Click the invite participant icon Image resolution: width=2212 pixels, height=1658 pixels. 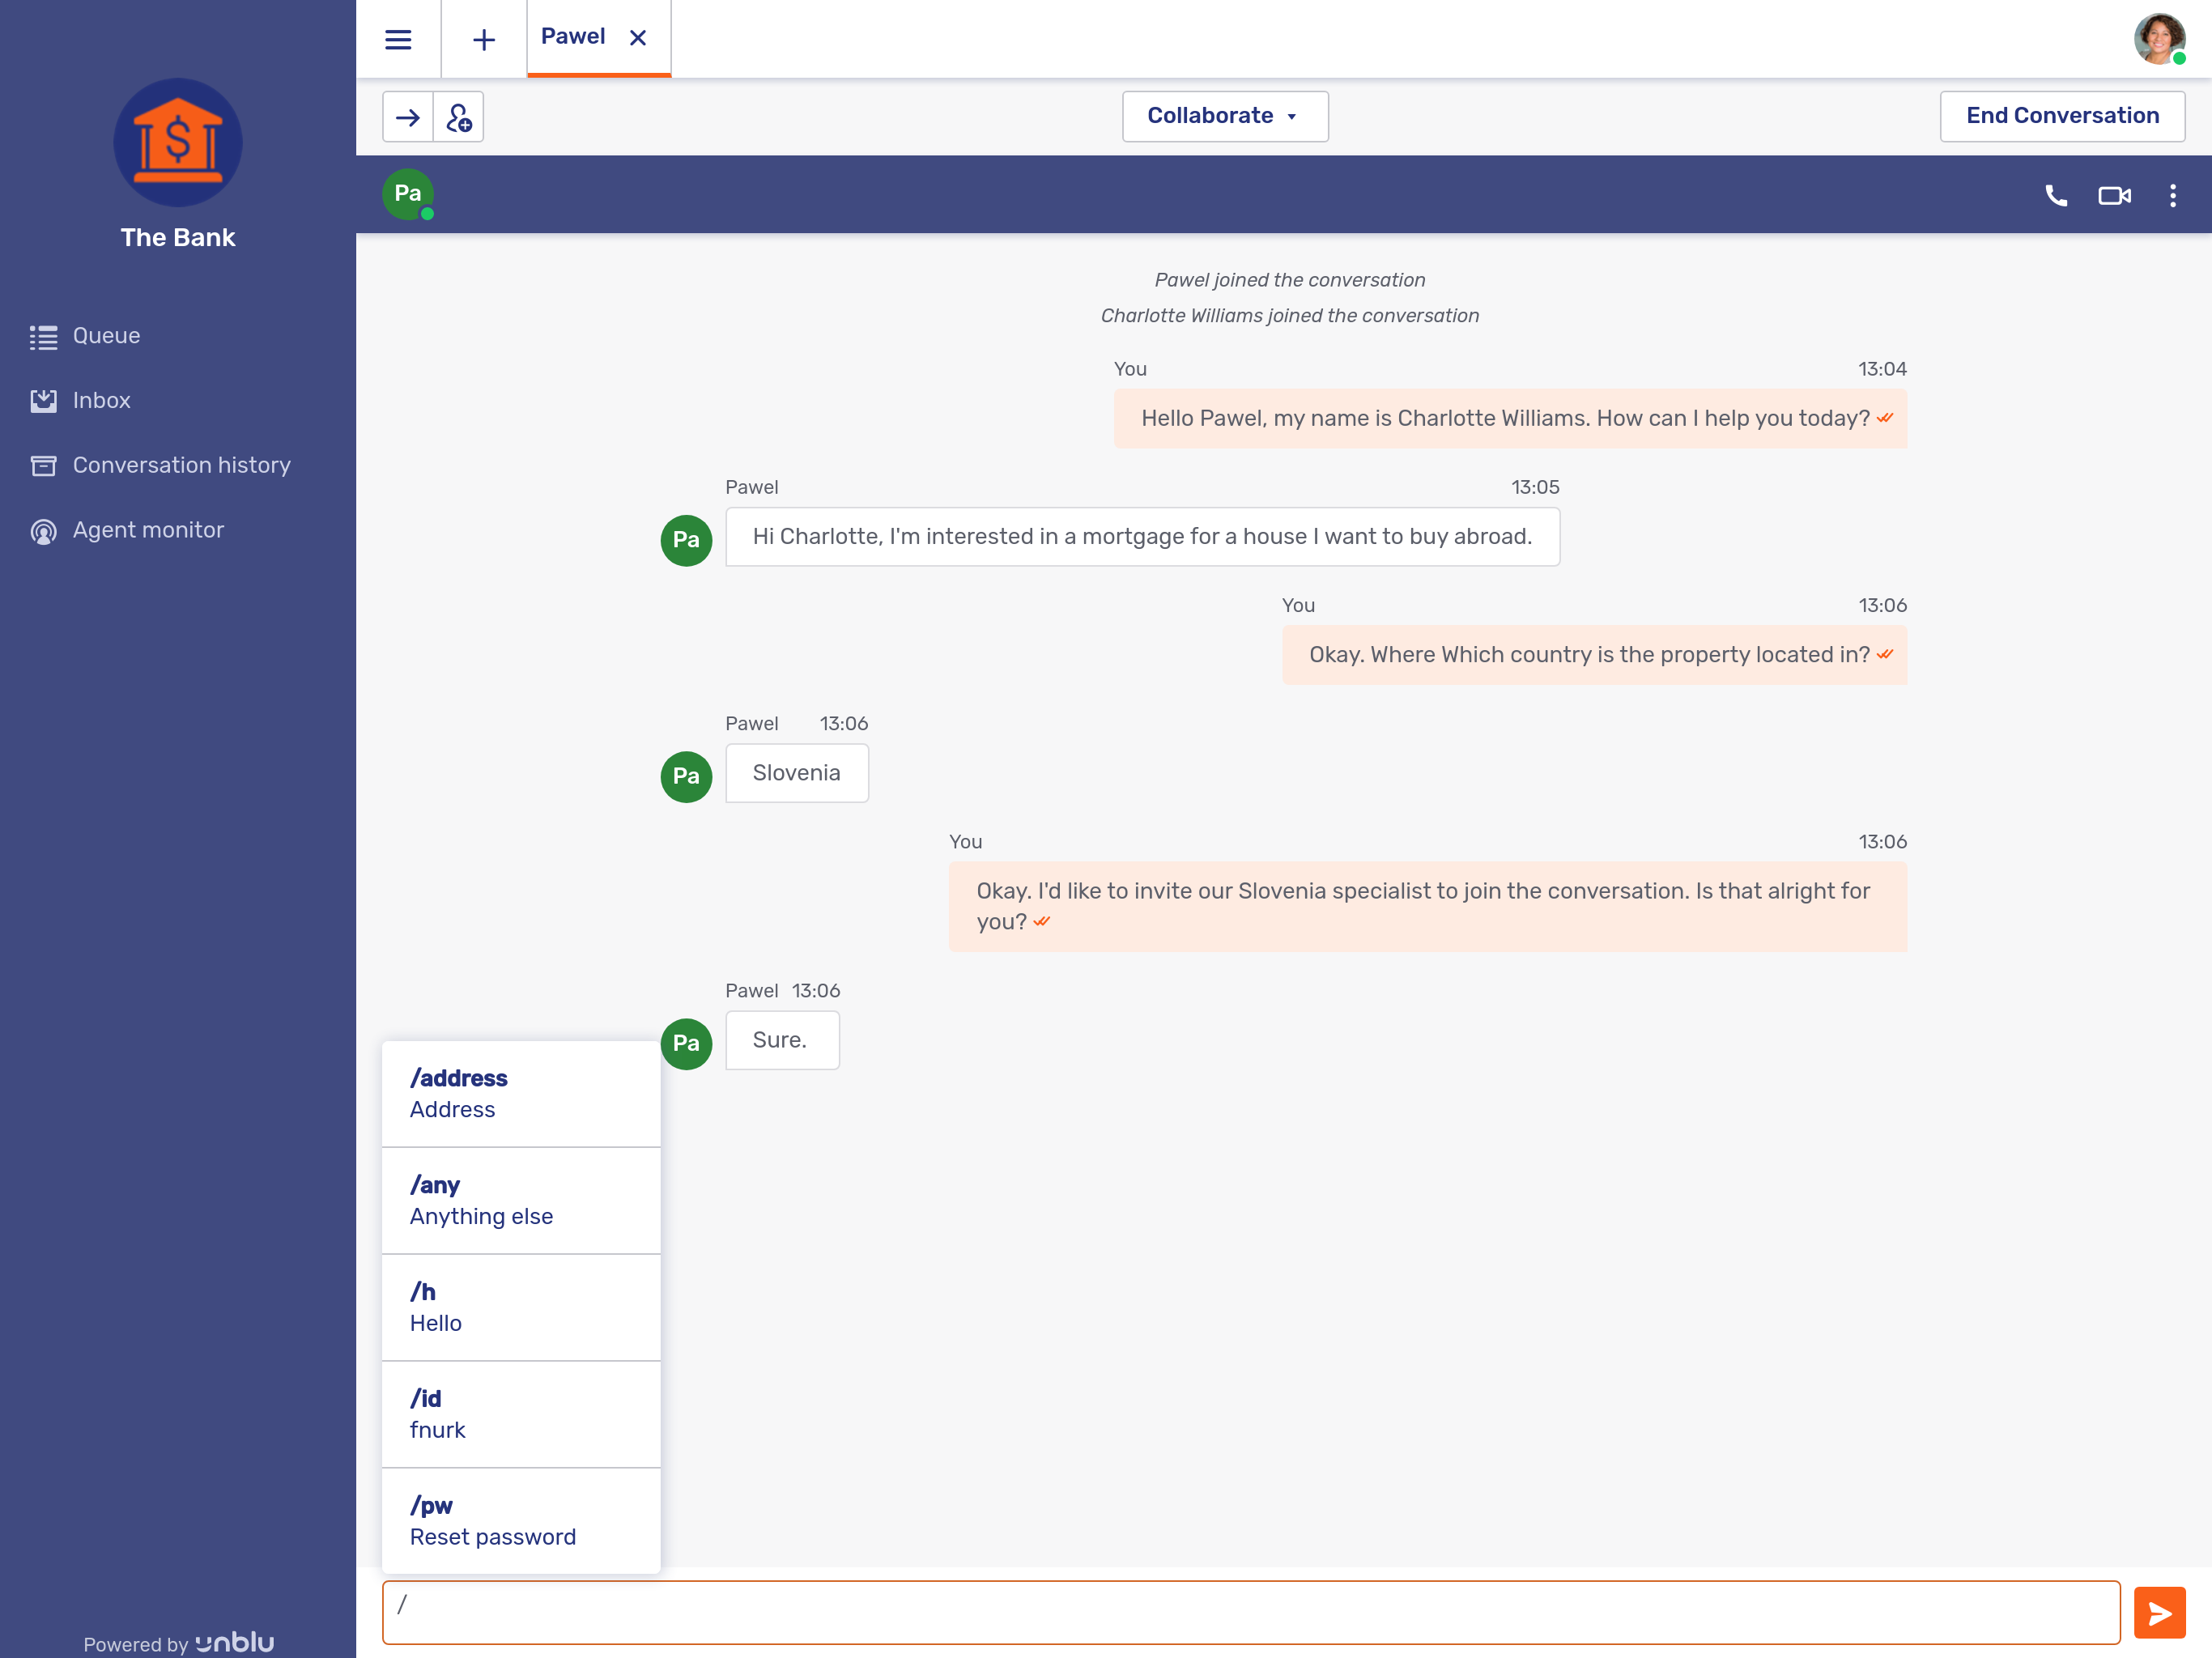pyautogui.click(x=459, y=117)
